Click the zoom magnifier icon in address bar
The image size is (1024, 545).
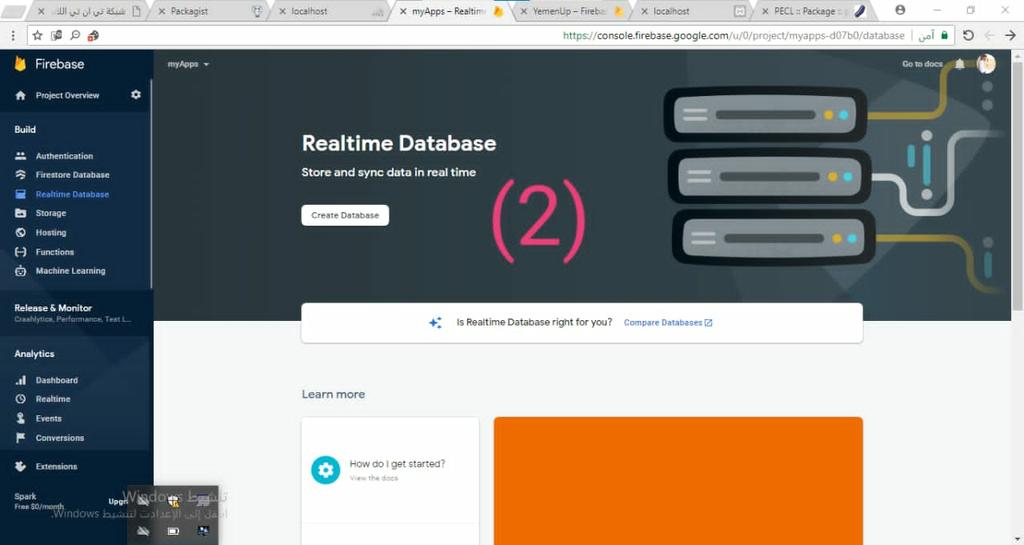pos(75,35)
